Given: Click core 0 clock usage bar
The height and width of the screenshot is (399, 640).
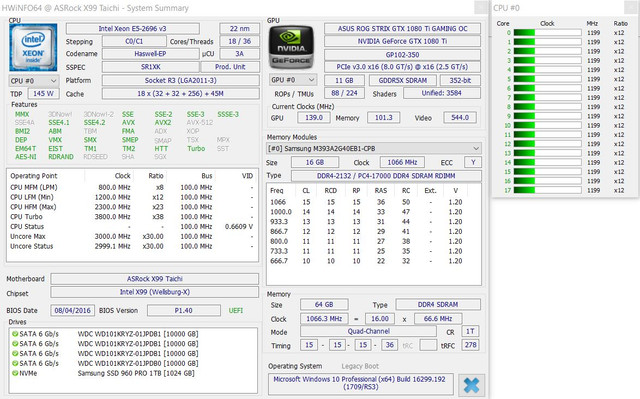Looking at the screenshot, I should tap(547, 33).
